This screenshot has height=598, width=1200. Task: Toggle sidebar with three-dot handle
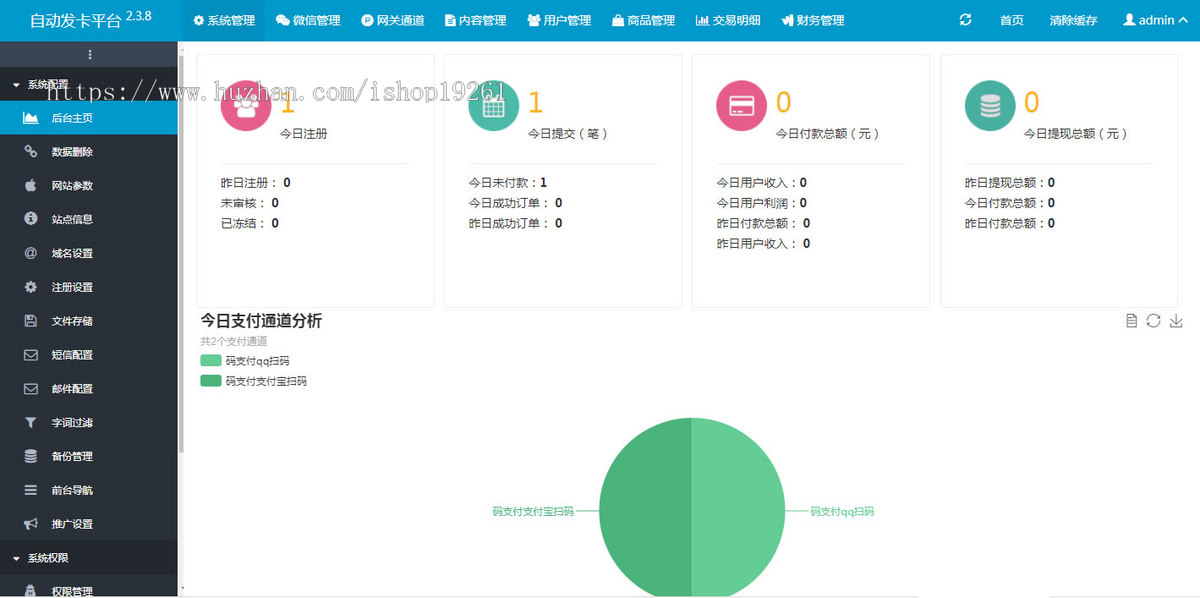point(90,55)
